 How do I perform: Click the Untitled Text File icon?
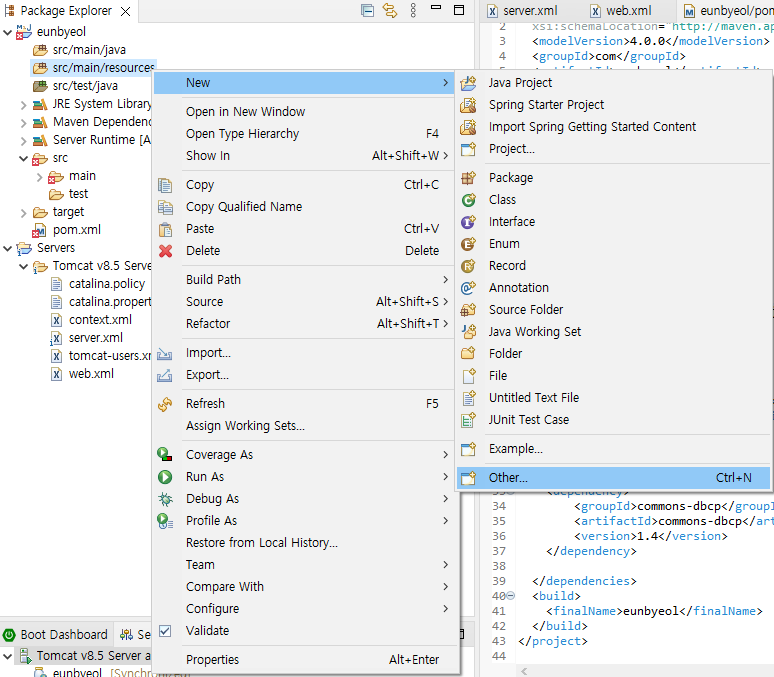click(468, 398)
